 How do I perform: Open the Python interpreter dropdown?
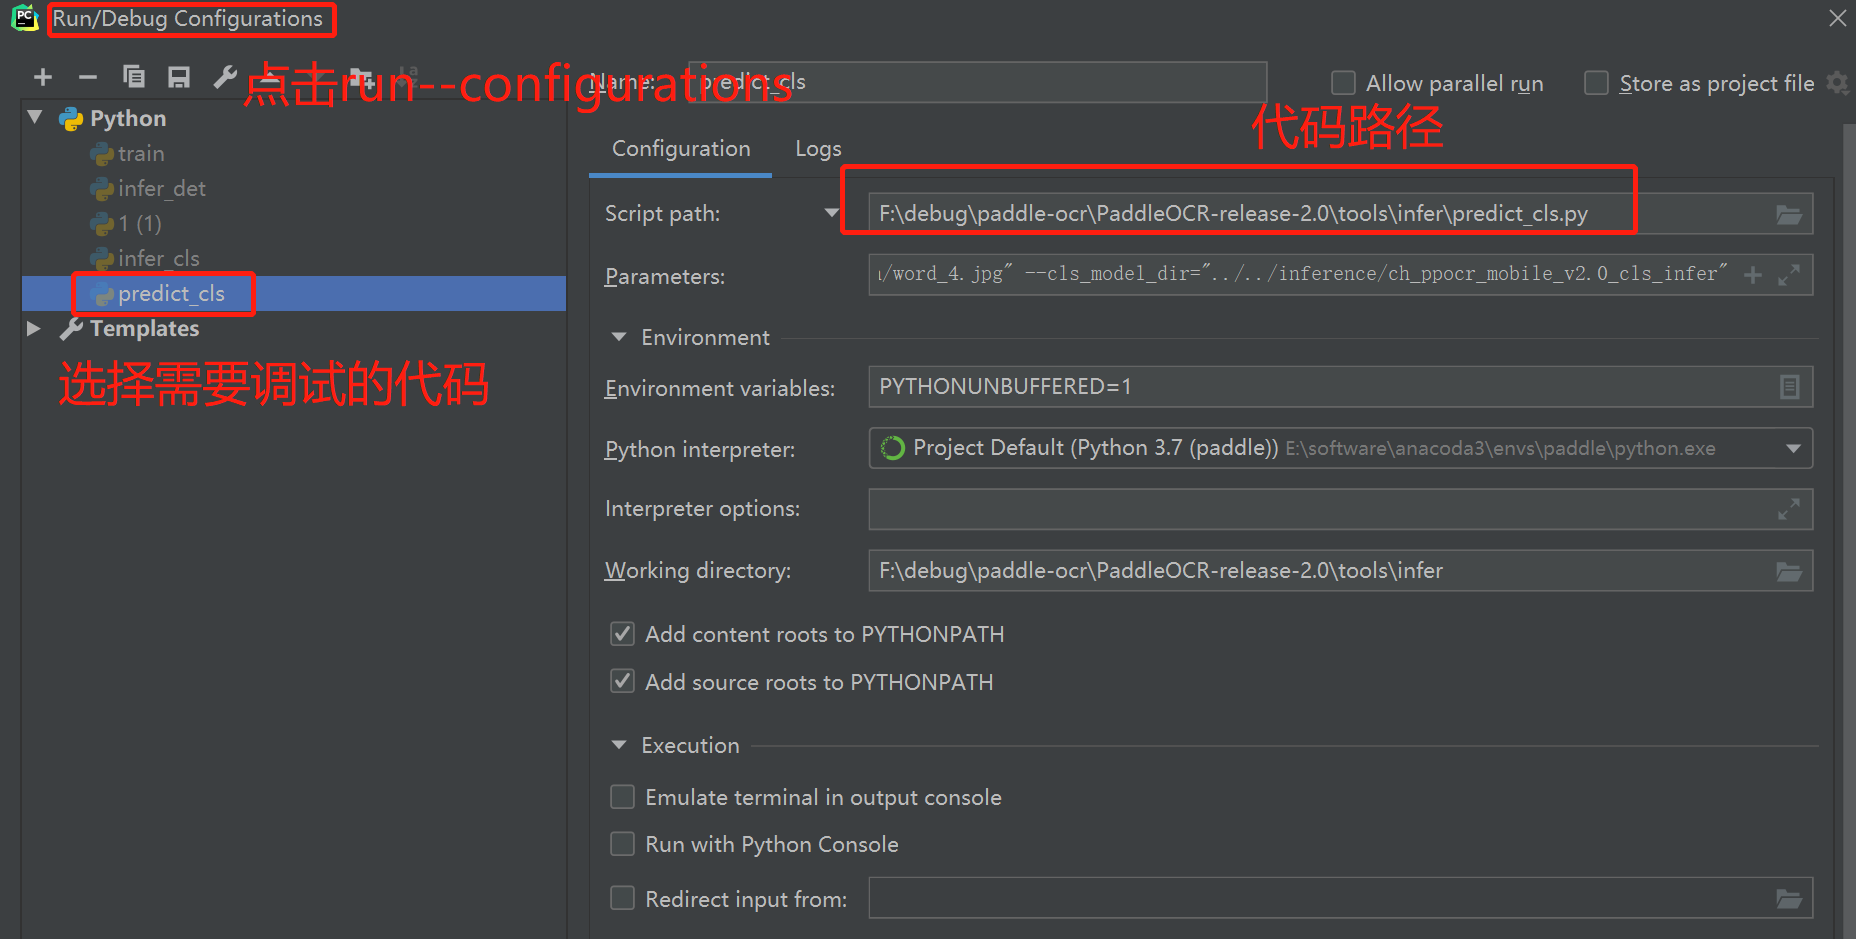click(1793, 448)
